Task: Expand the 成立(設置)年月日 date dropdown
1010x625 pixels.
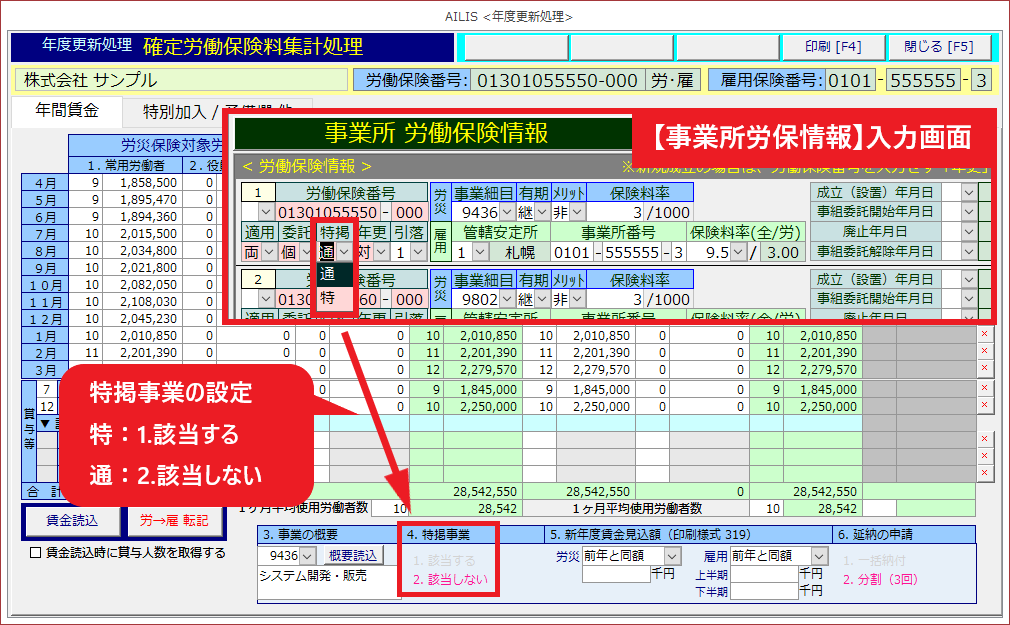Action: (x=969, y=192)
